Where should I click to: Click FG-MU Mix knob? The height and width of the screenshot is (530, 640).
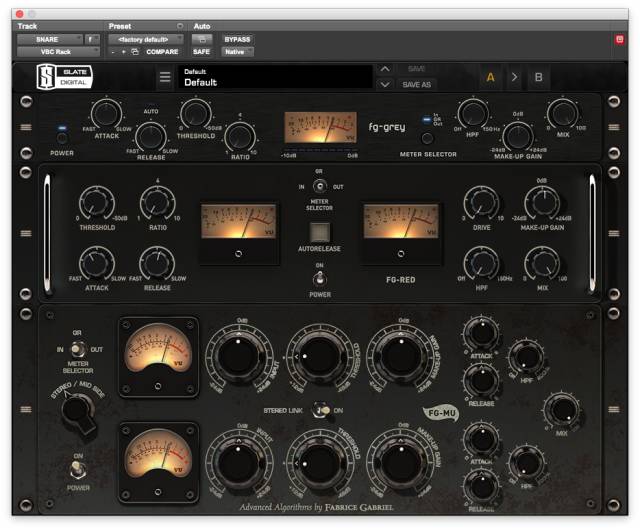click(562, 410)
